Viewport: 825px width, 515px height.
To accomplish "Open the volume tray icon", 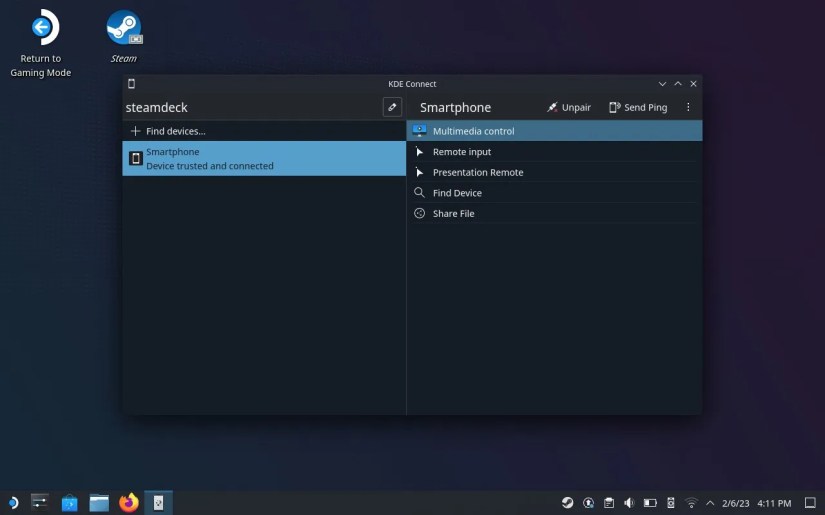I will pyautogui.click(x=629, y=503).
